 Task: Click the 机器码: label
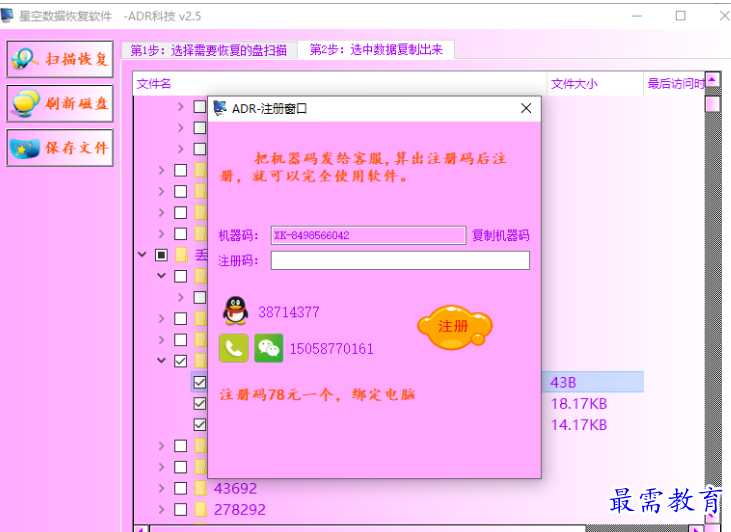click(x=238, y=235)
